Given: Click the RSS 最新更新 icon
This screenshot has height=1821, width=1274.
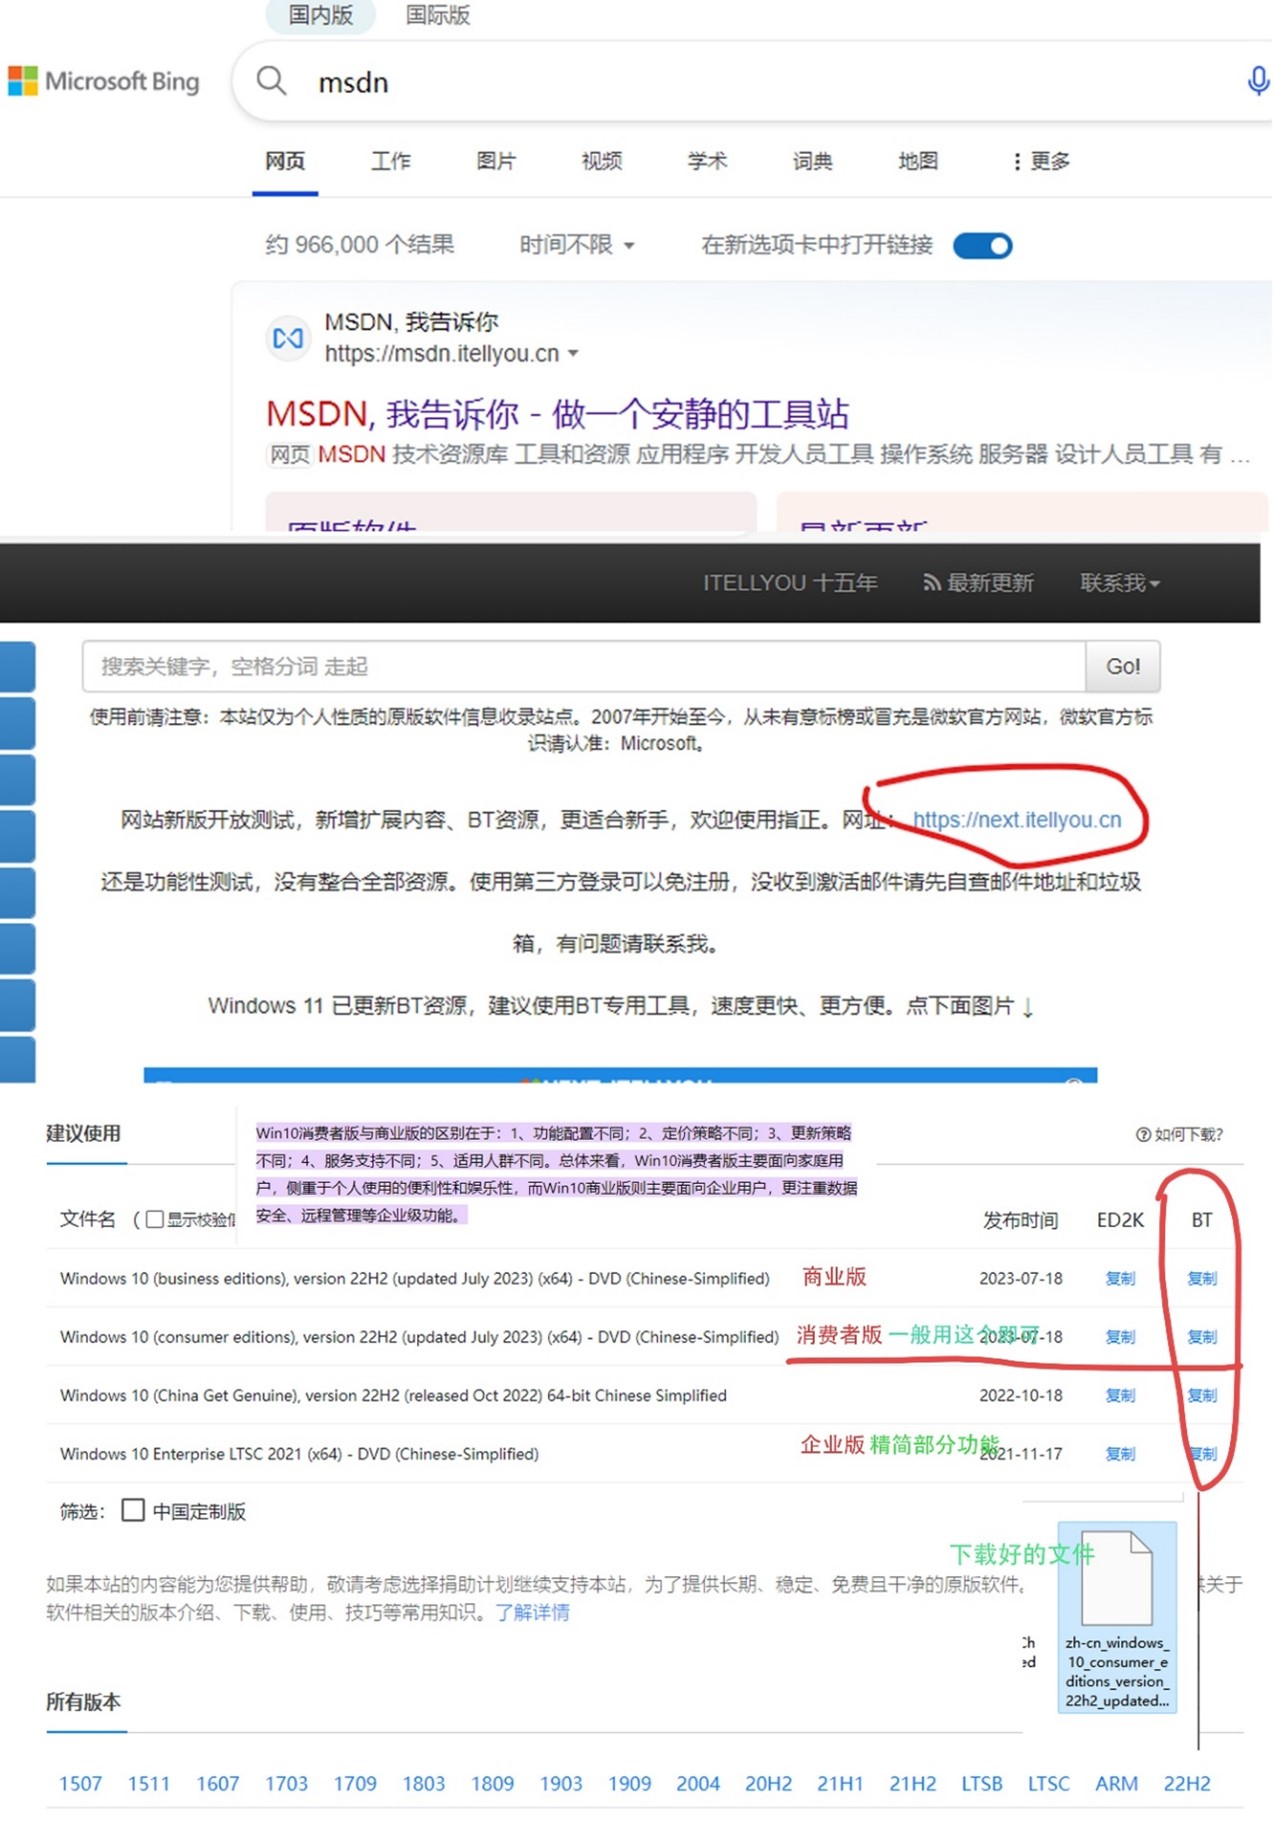Looking at the screenshot, I should 931,583.
